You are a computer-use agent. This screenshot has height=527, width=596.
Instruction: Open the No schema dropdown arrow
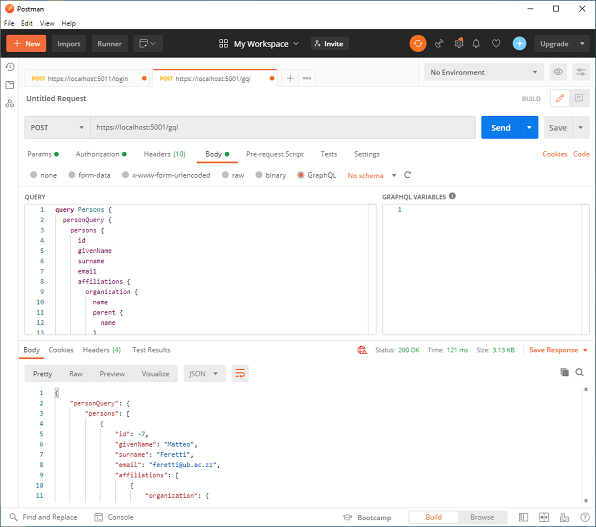pos(394,175)
